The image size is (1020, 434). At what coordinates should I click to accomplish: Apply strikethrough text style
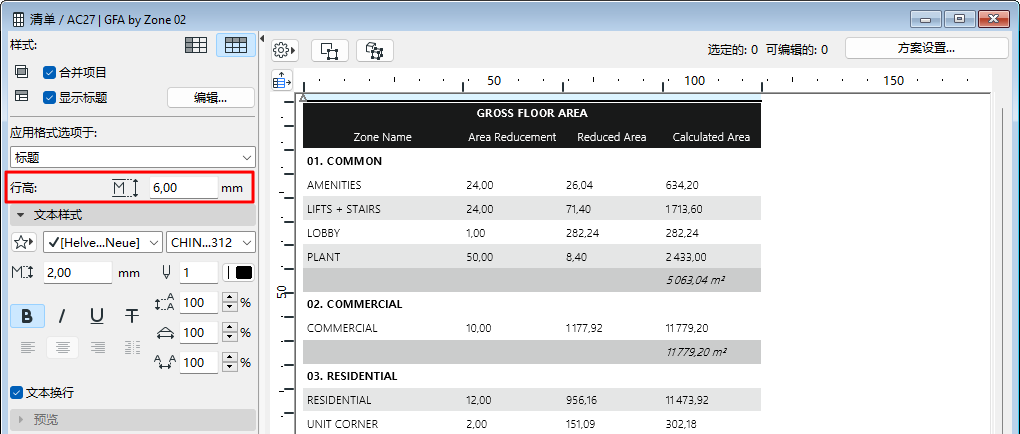click(x=132, y=316)
